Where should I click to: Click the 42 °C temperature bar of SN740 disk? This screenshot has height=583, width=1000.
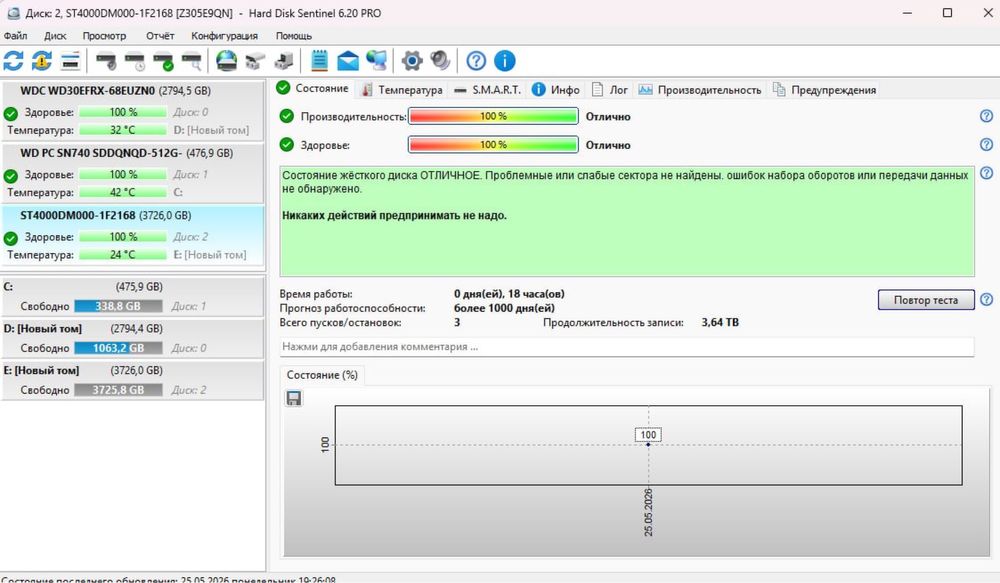[x=122, y=193]
